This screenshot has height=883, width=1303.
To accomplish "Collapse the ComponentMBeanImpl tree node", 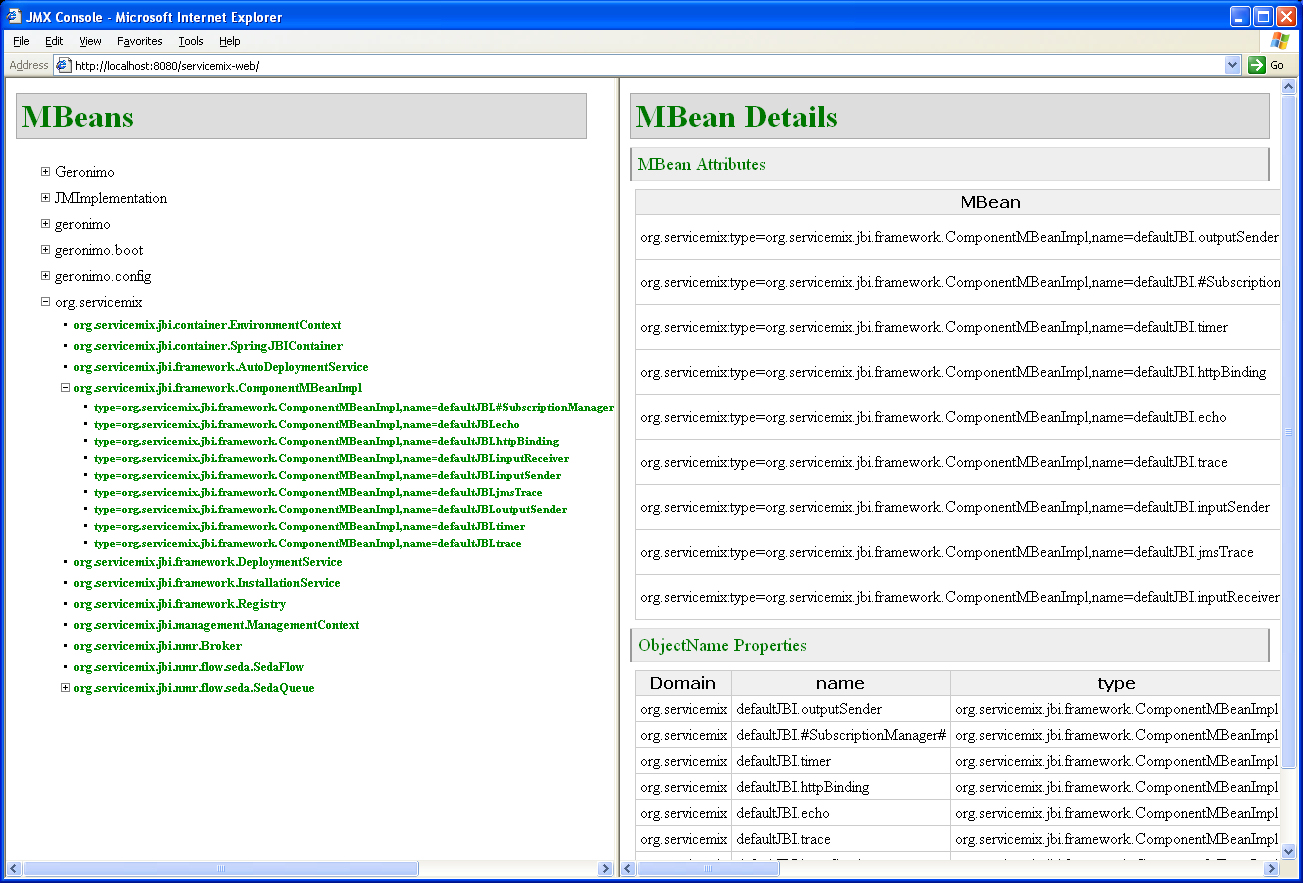I will coord(66,388).
